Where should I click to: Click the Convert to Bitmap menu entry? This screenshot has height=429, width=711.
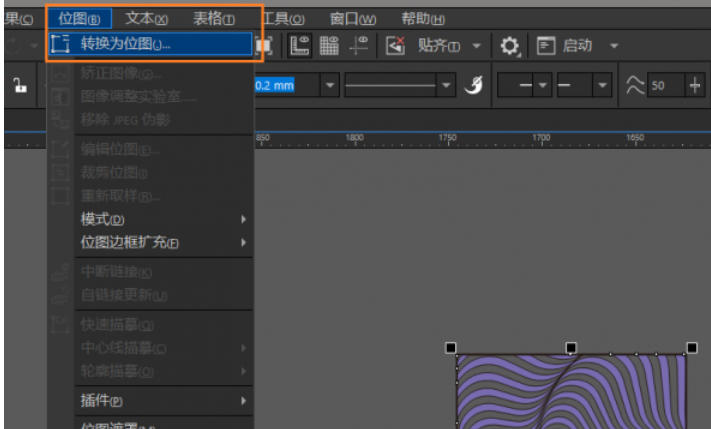[x=125, y=44]
